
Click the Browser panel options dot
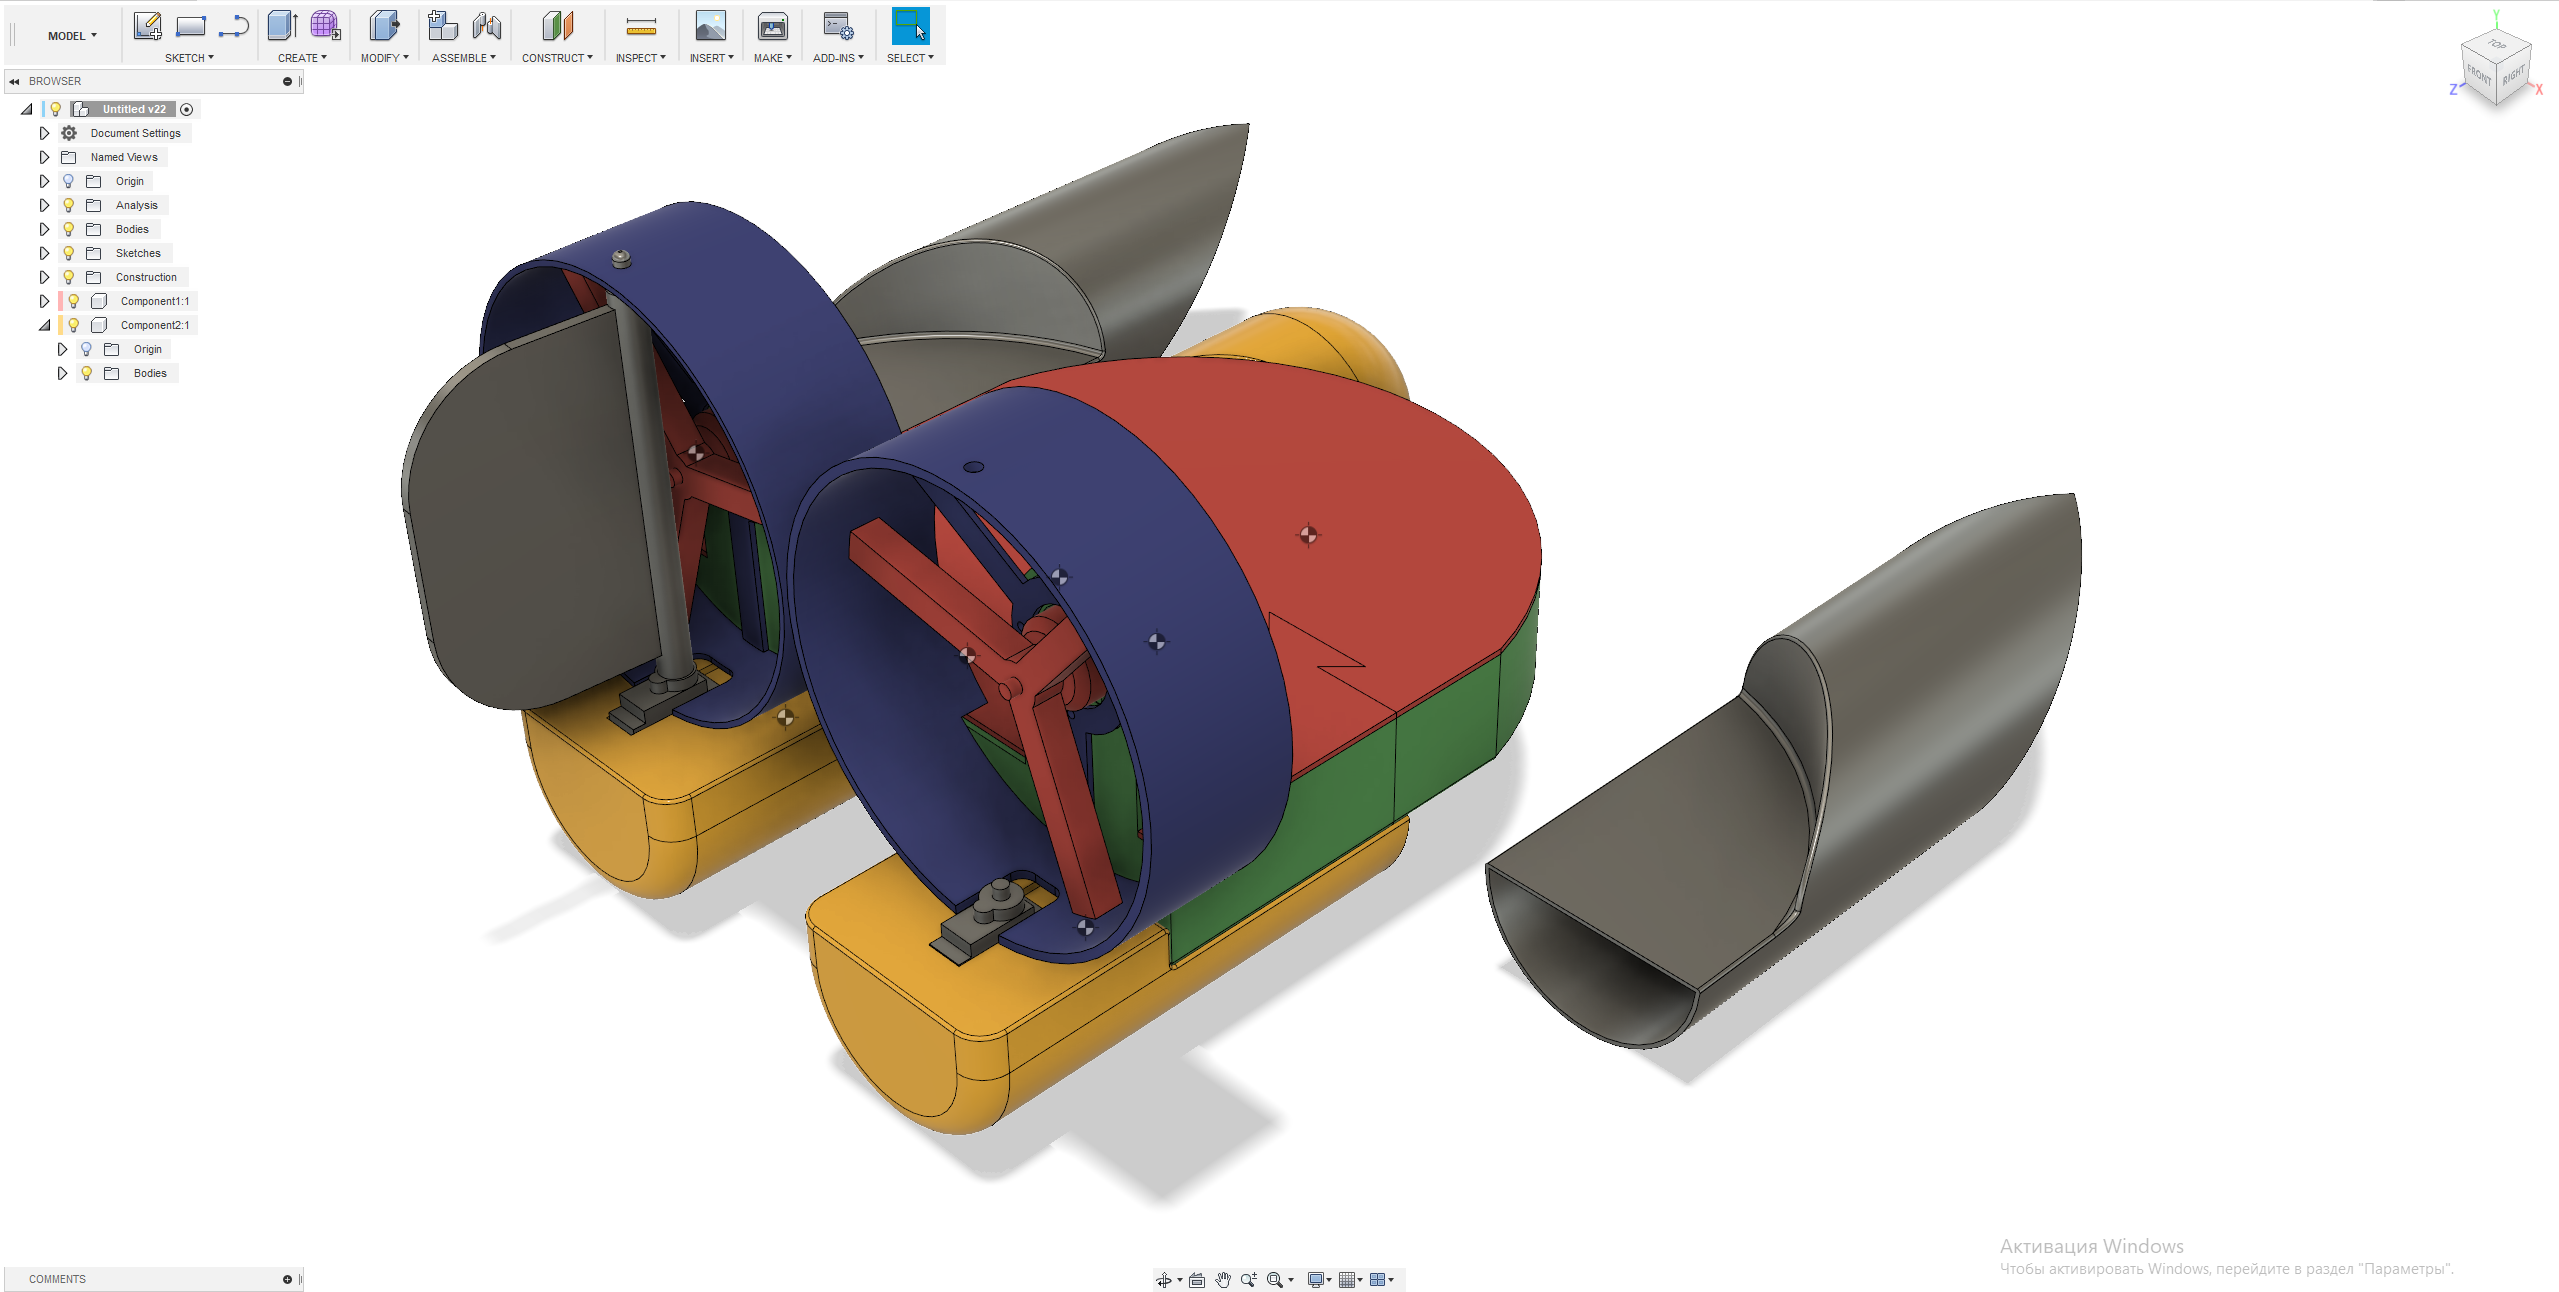[287, 82]
